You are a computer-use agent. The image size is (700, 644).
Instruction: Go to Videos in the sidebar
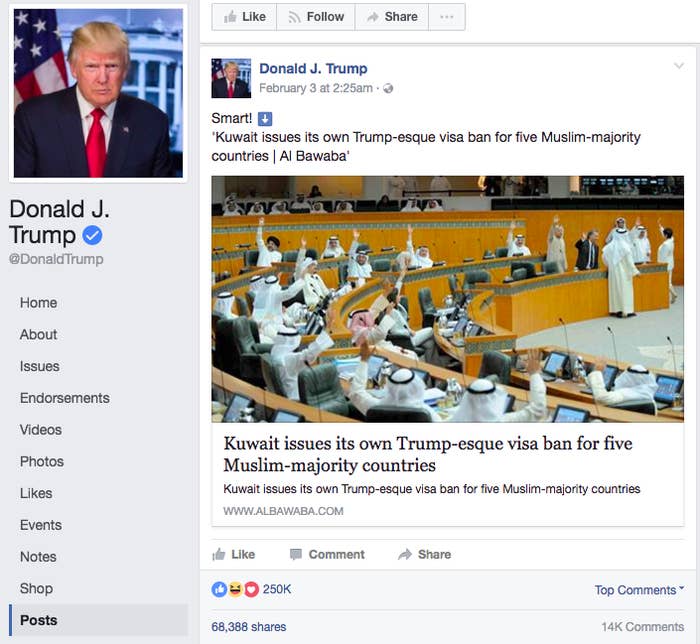tap(41, 429)
